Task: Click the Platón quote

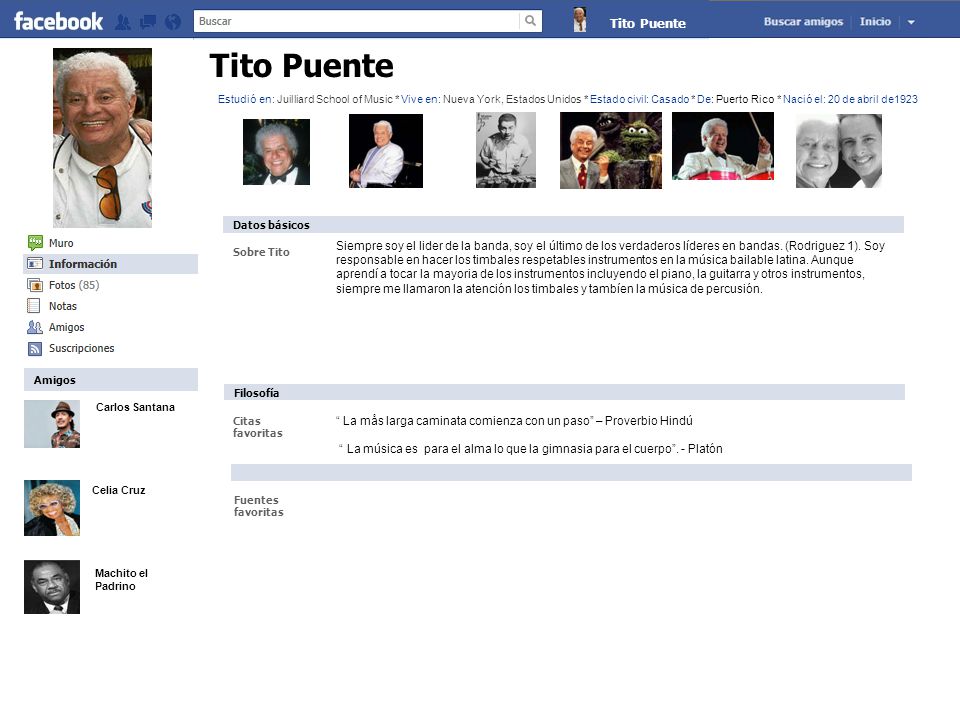Action: [531, 449]
